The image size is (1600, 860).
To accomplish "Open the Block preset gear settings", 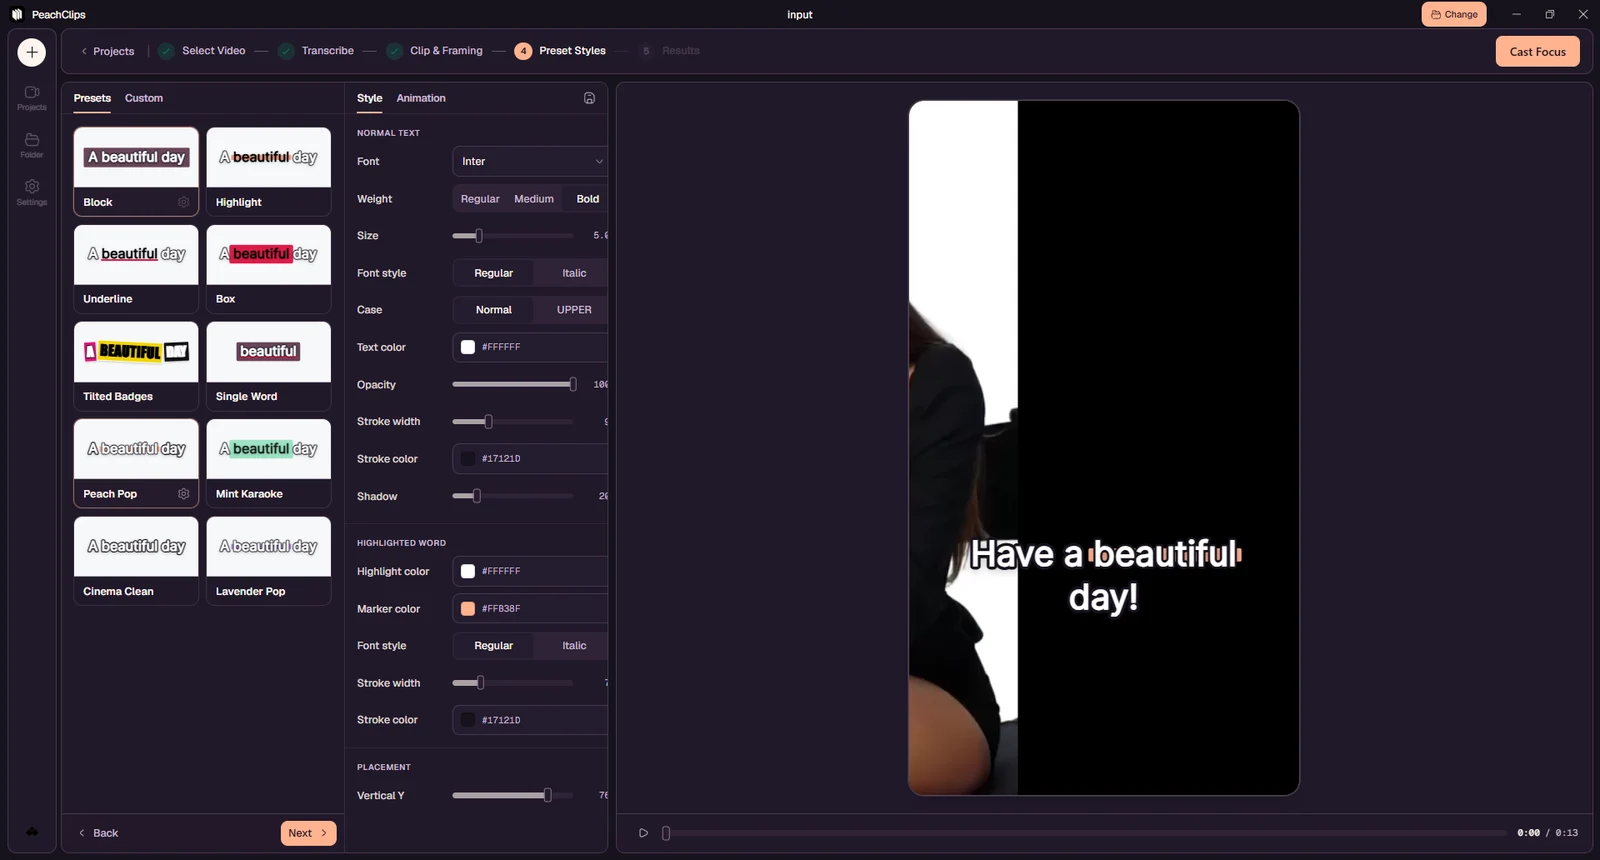I will pos(184,202).
